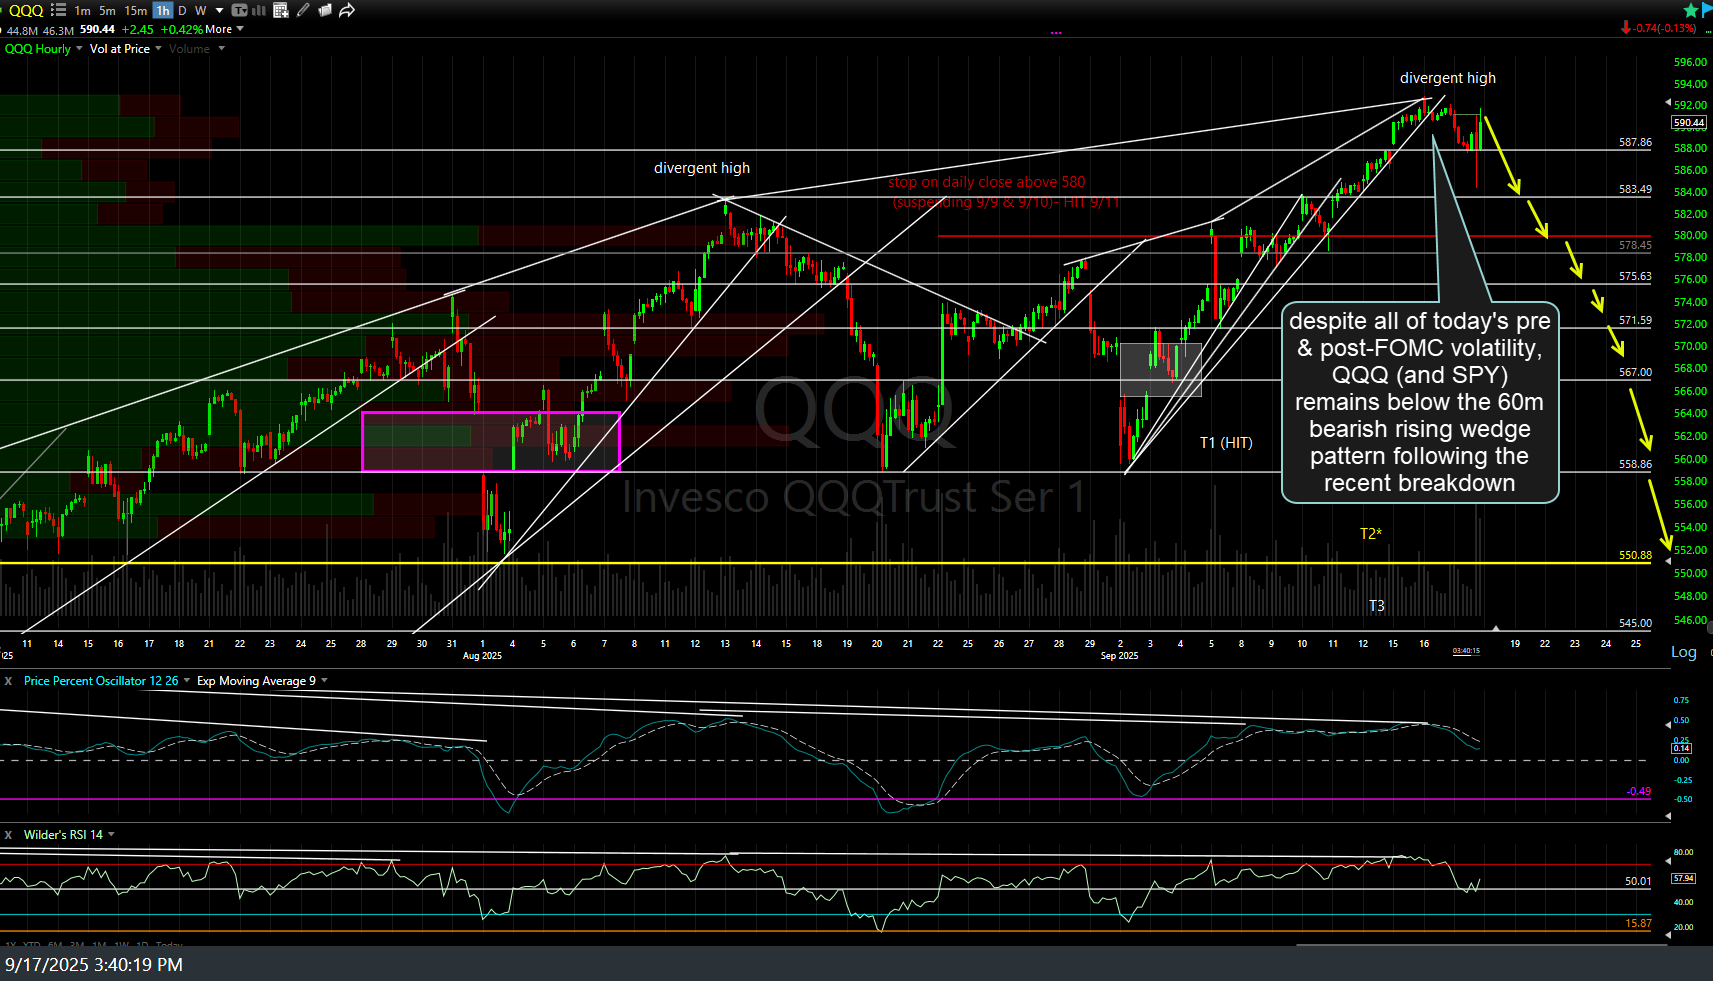The width and height of the screenshot is (1713, 981).
Task: Switch to the Weekly (W) timeframe
Action: click(200, 10)
